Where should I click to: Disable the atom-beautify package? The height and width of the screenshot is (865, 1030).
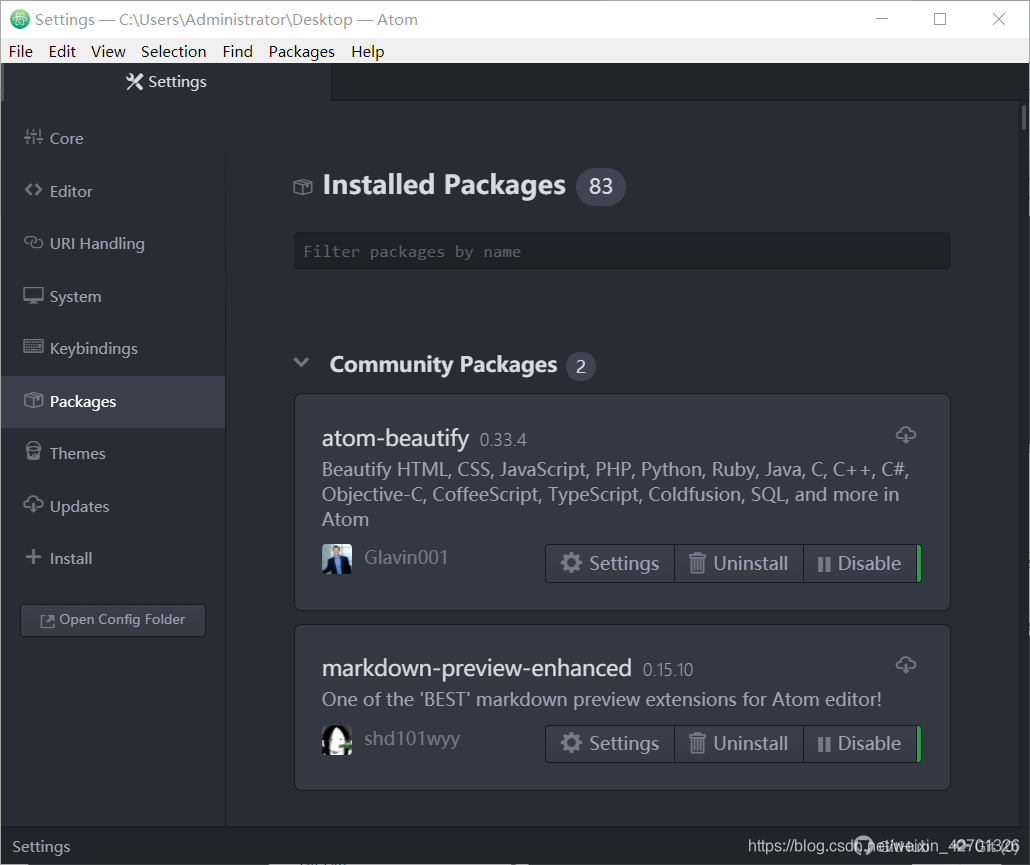tap(860, 564)
